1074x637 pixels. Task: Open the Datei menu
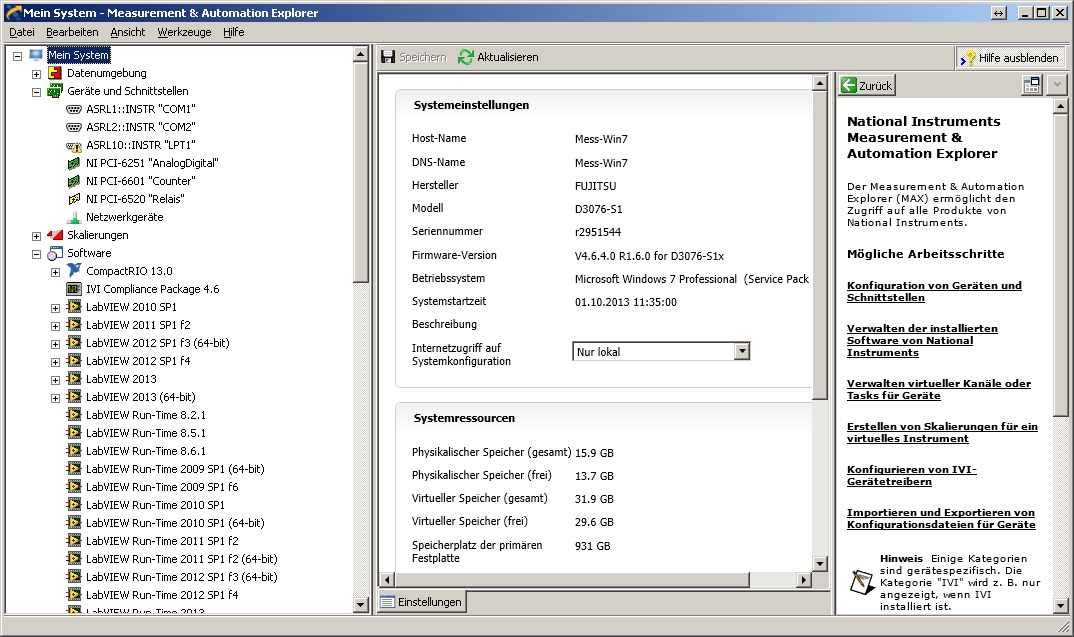pyautogui.click(x=22, y=32)
